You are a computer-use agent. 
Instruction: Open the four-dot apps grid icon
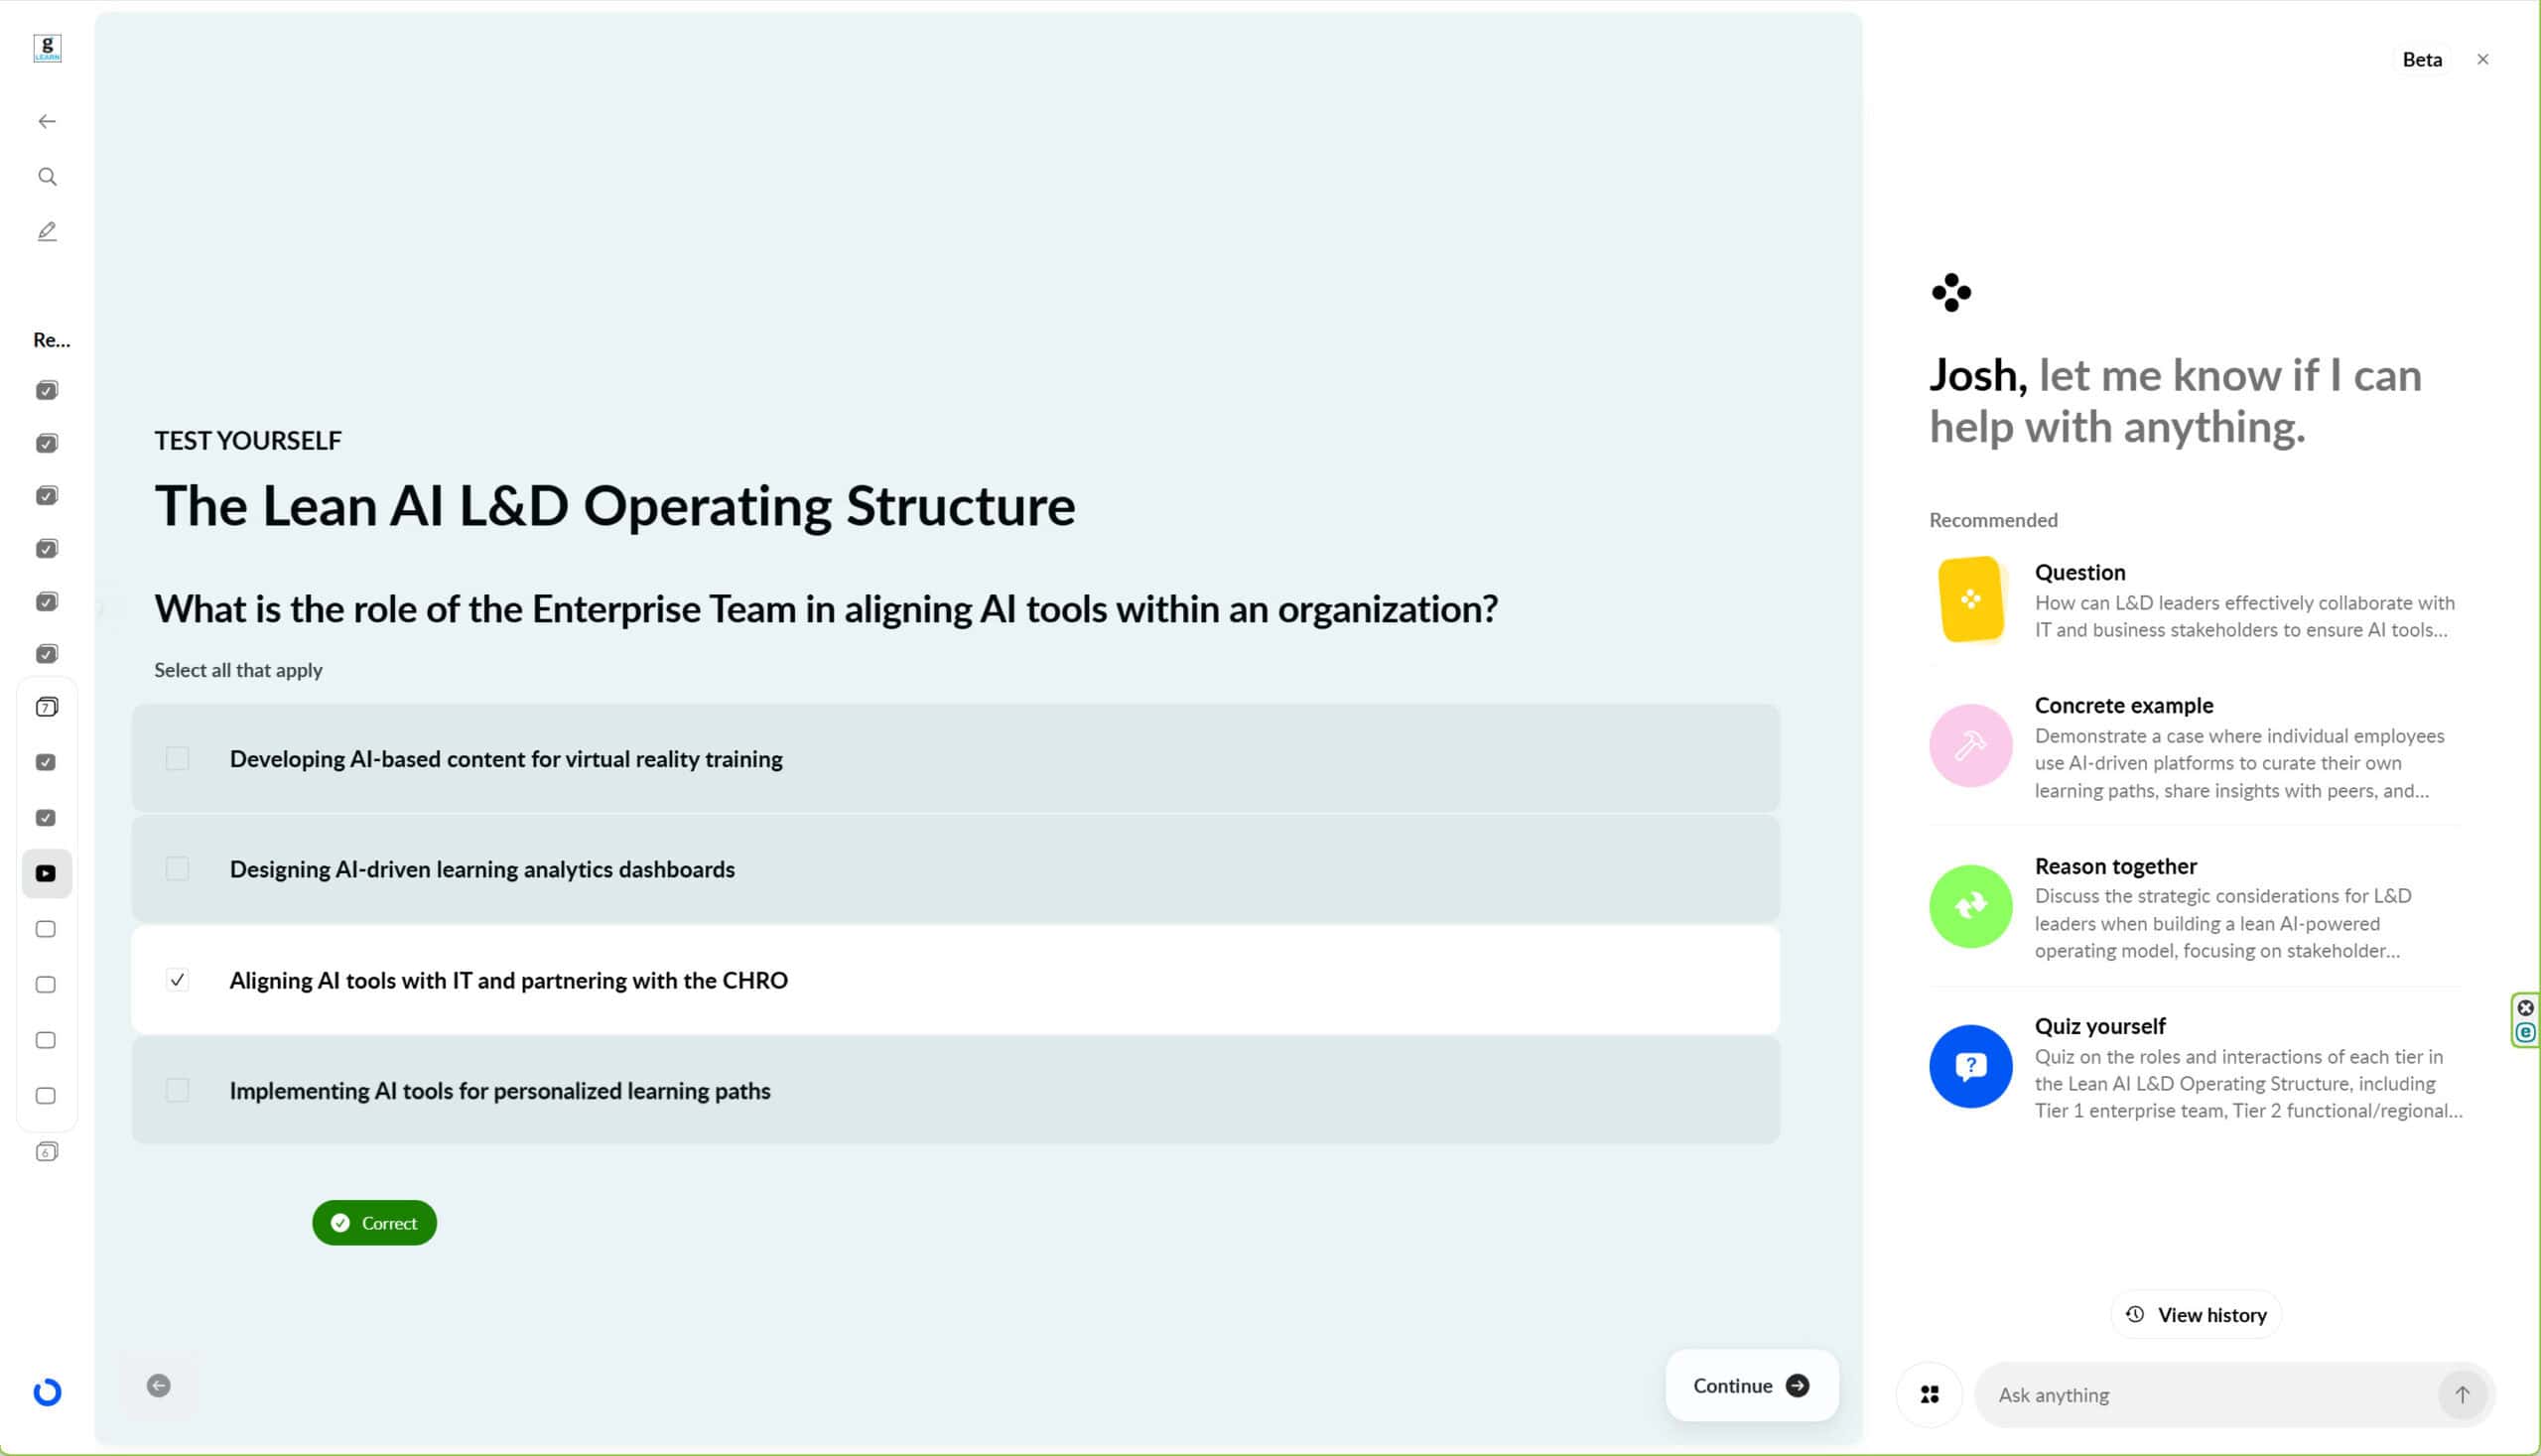coord(1929,1394)
